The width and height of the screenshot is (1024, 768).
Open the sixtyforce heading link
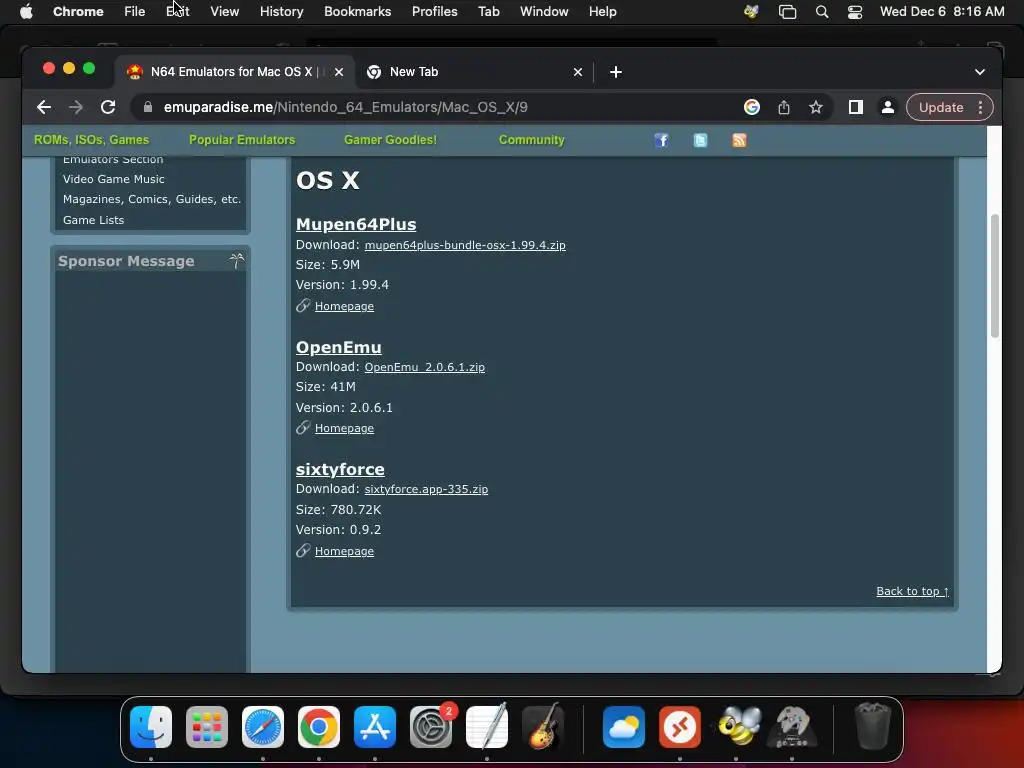pos(340,470)
